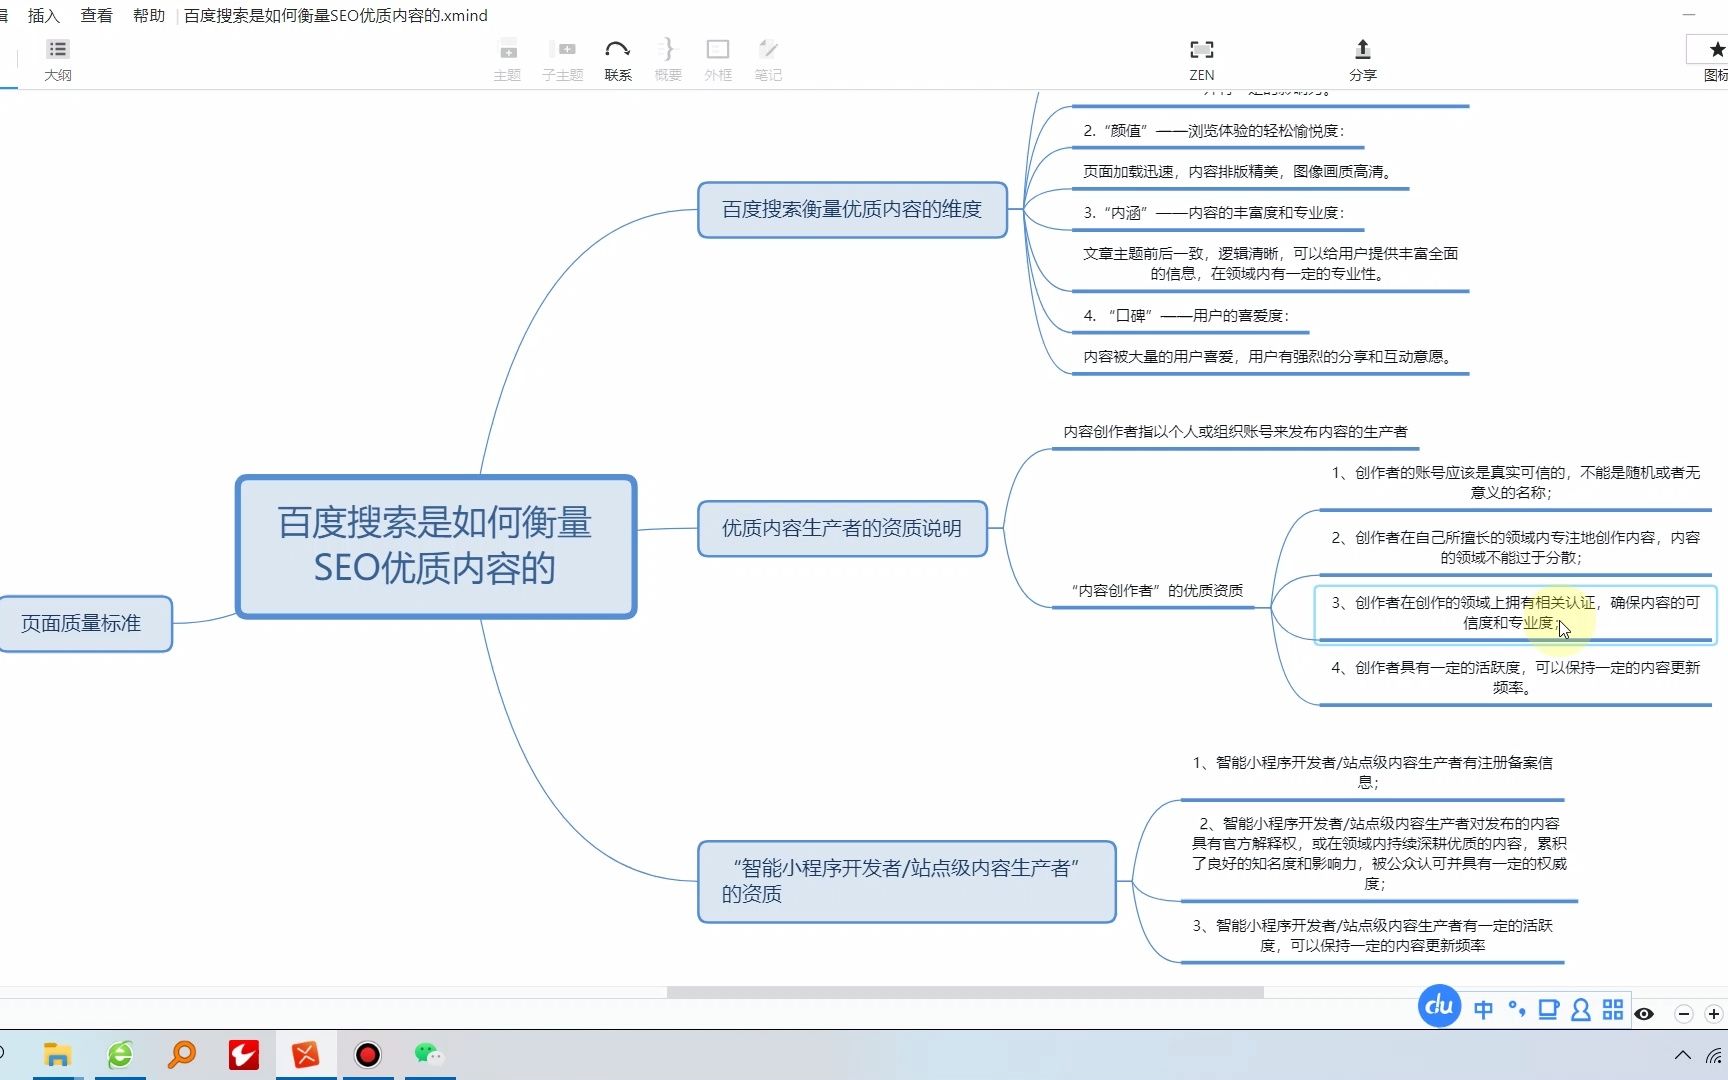Open the green e browser from the taskbar
Screen dimensions: 1728x1080
click(x=120, y=1055)
